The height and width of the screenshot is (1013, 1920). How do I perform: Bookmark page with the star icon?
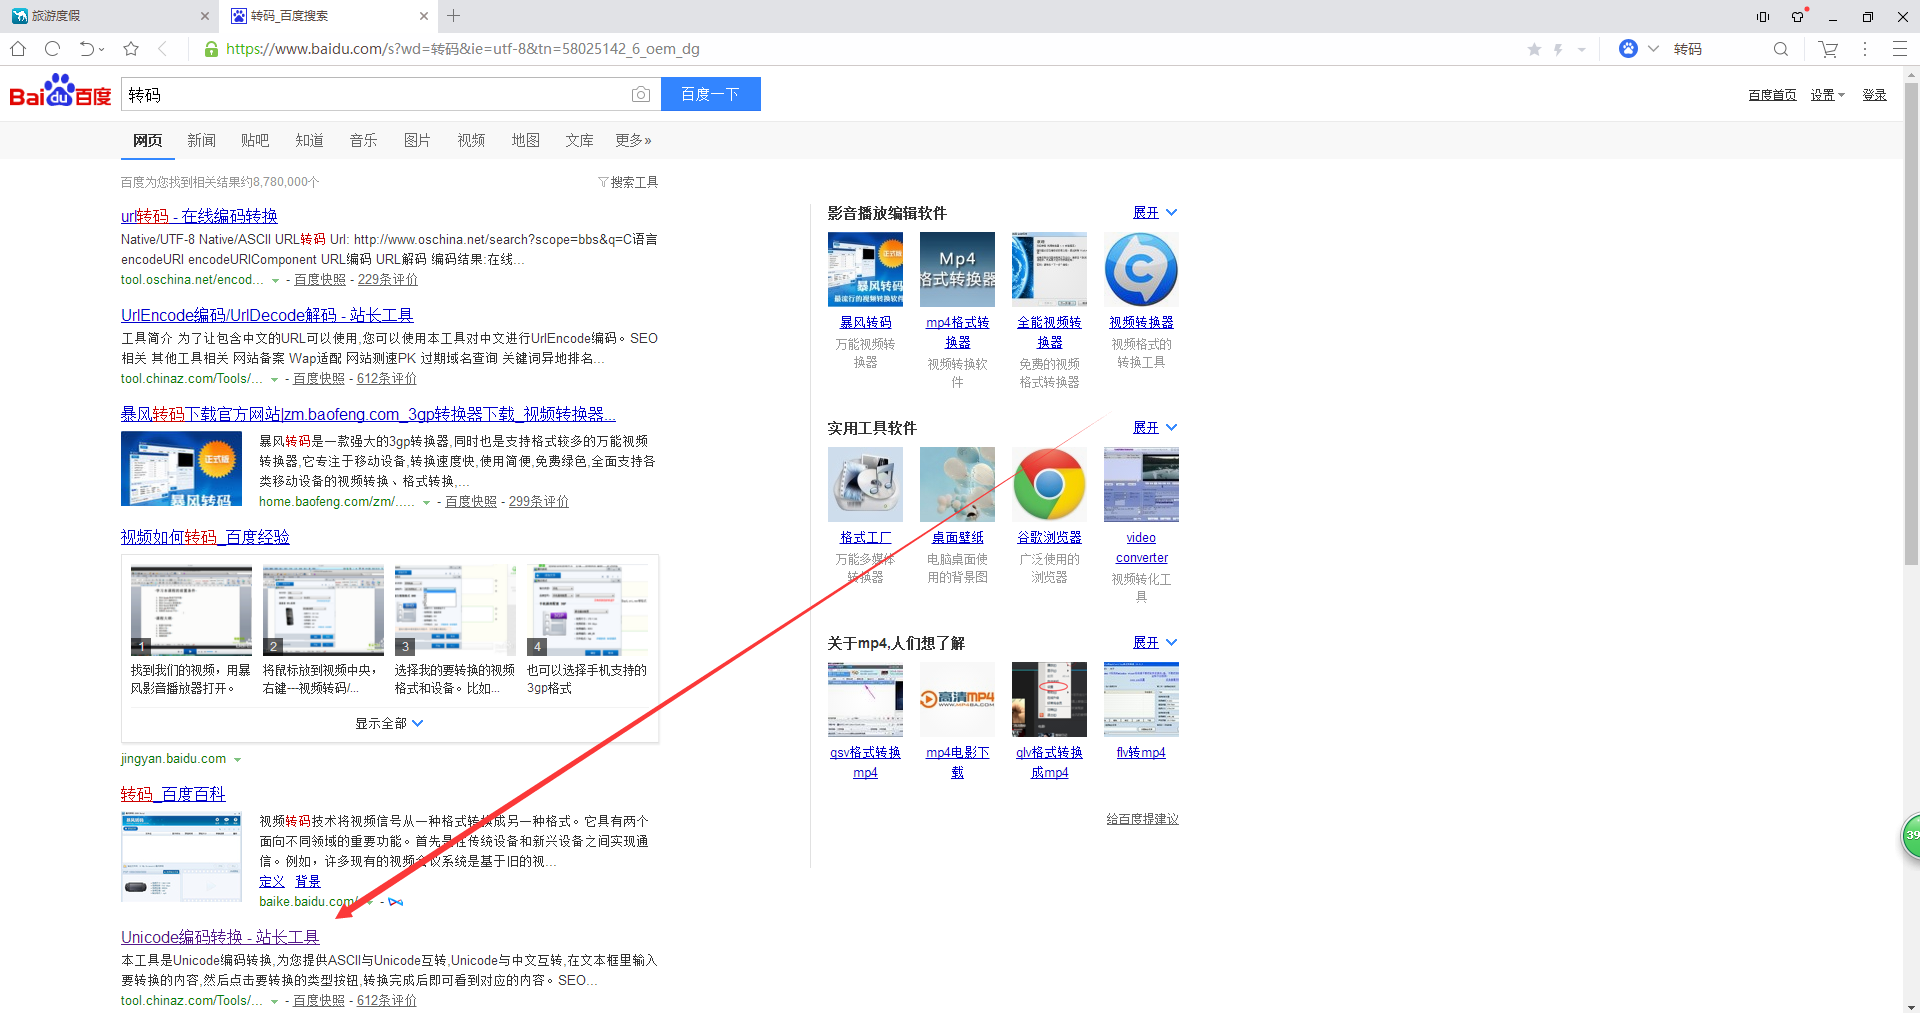point(131,49)
